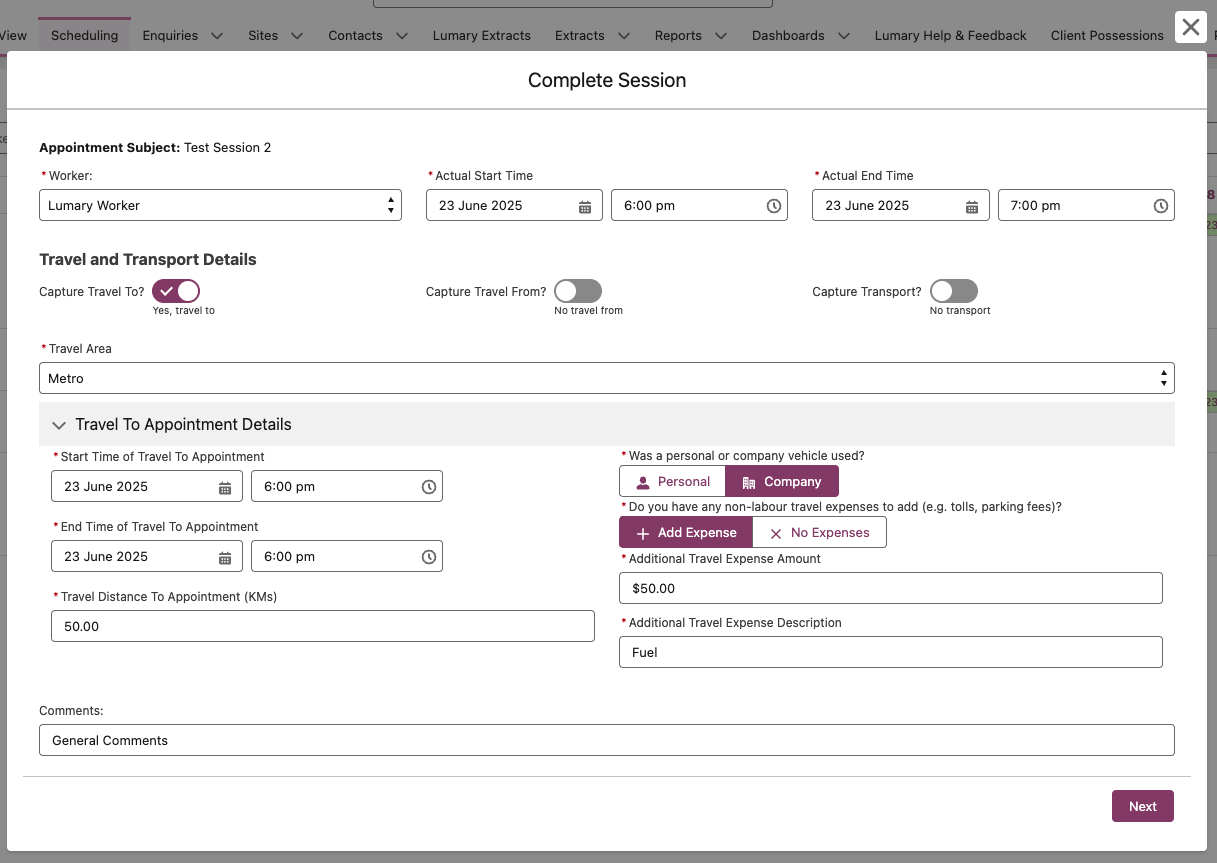Open calendar for End Time of Travel To Appointment

pos(225,557)
